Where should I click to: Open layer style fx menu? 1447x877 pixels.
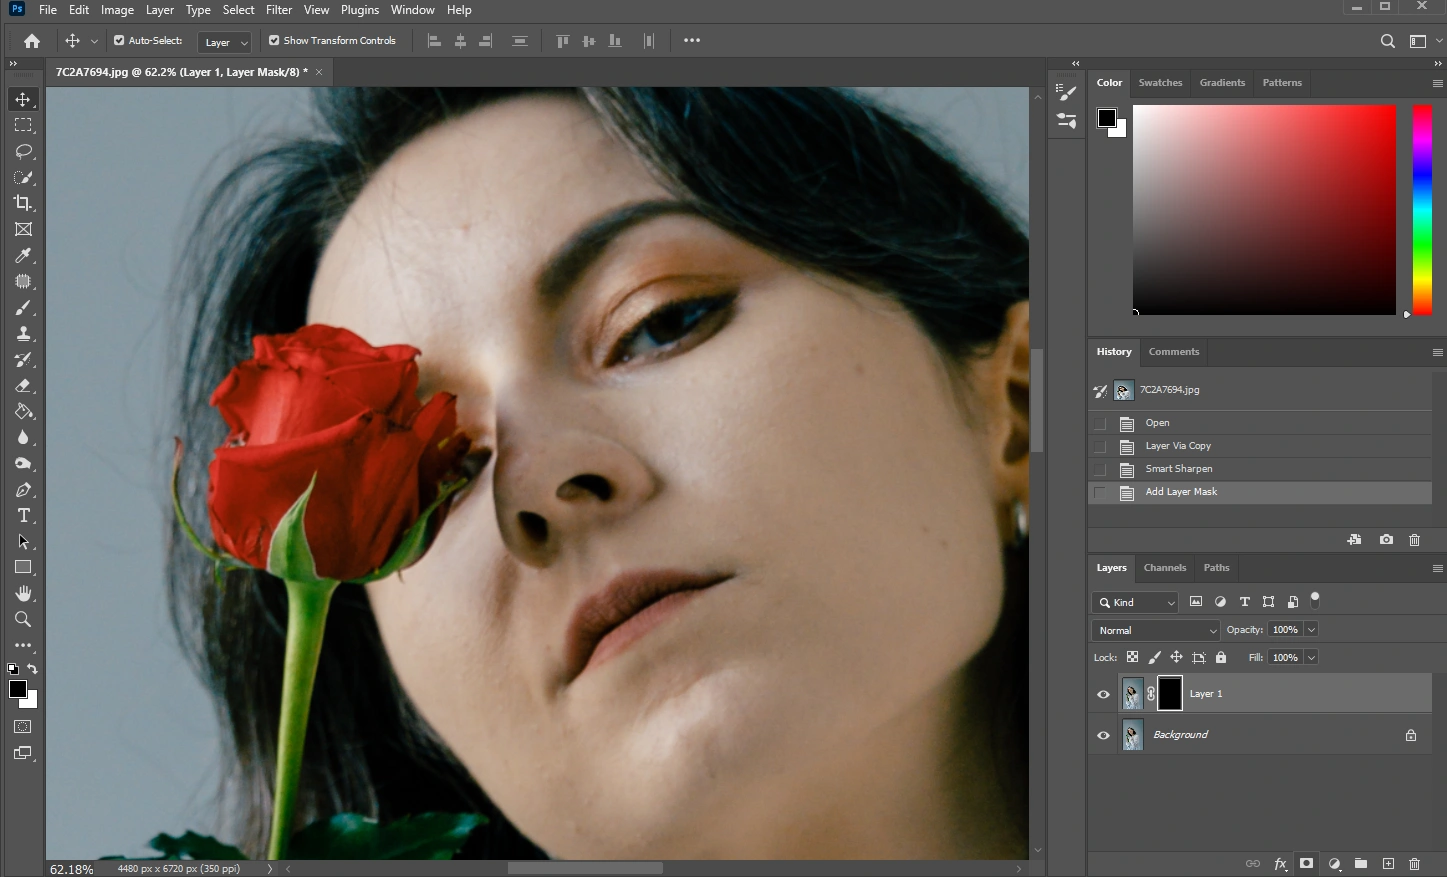click(1280, 863)
